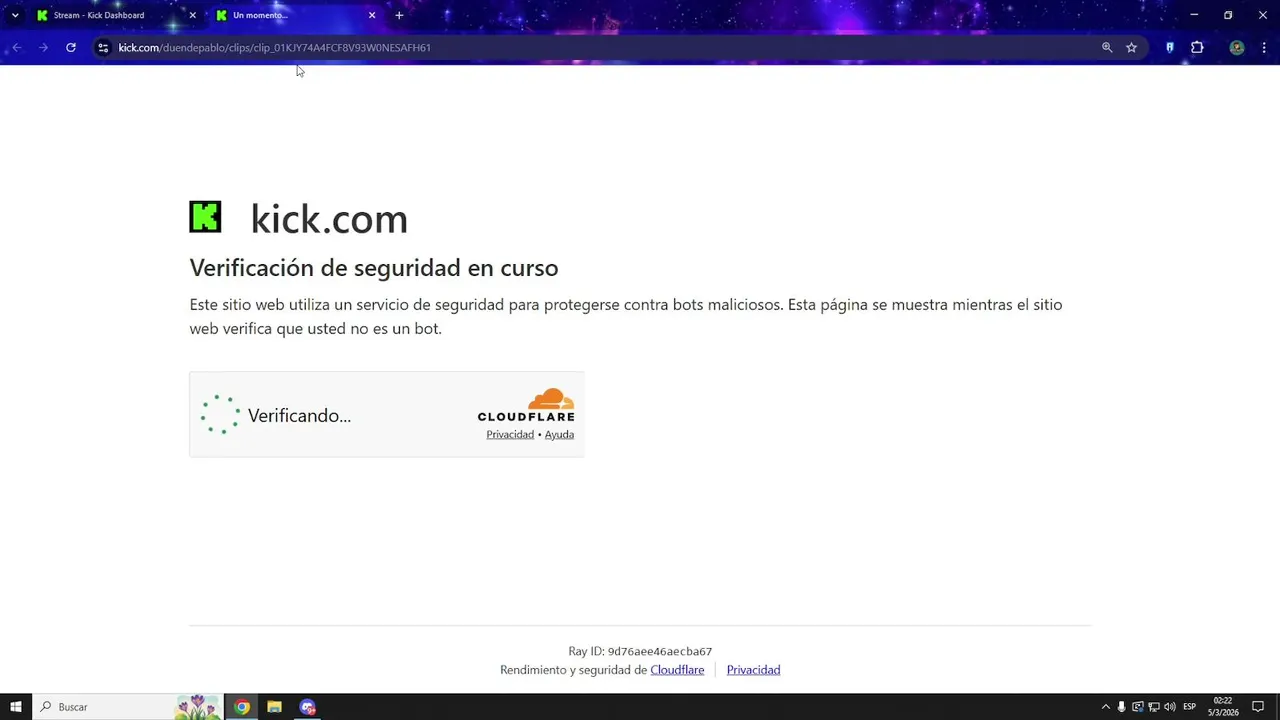Open the notification center icon
Viewport: 1280px width, 720px height.
(1259, 707)
